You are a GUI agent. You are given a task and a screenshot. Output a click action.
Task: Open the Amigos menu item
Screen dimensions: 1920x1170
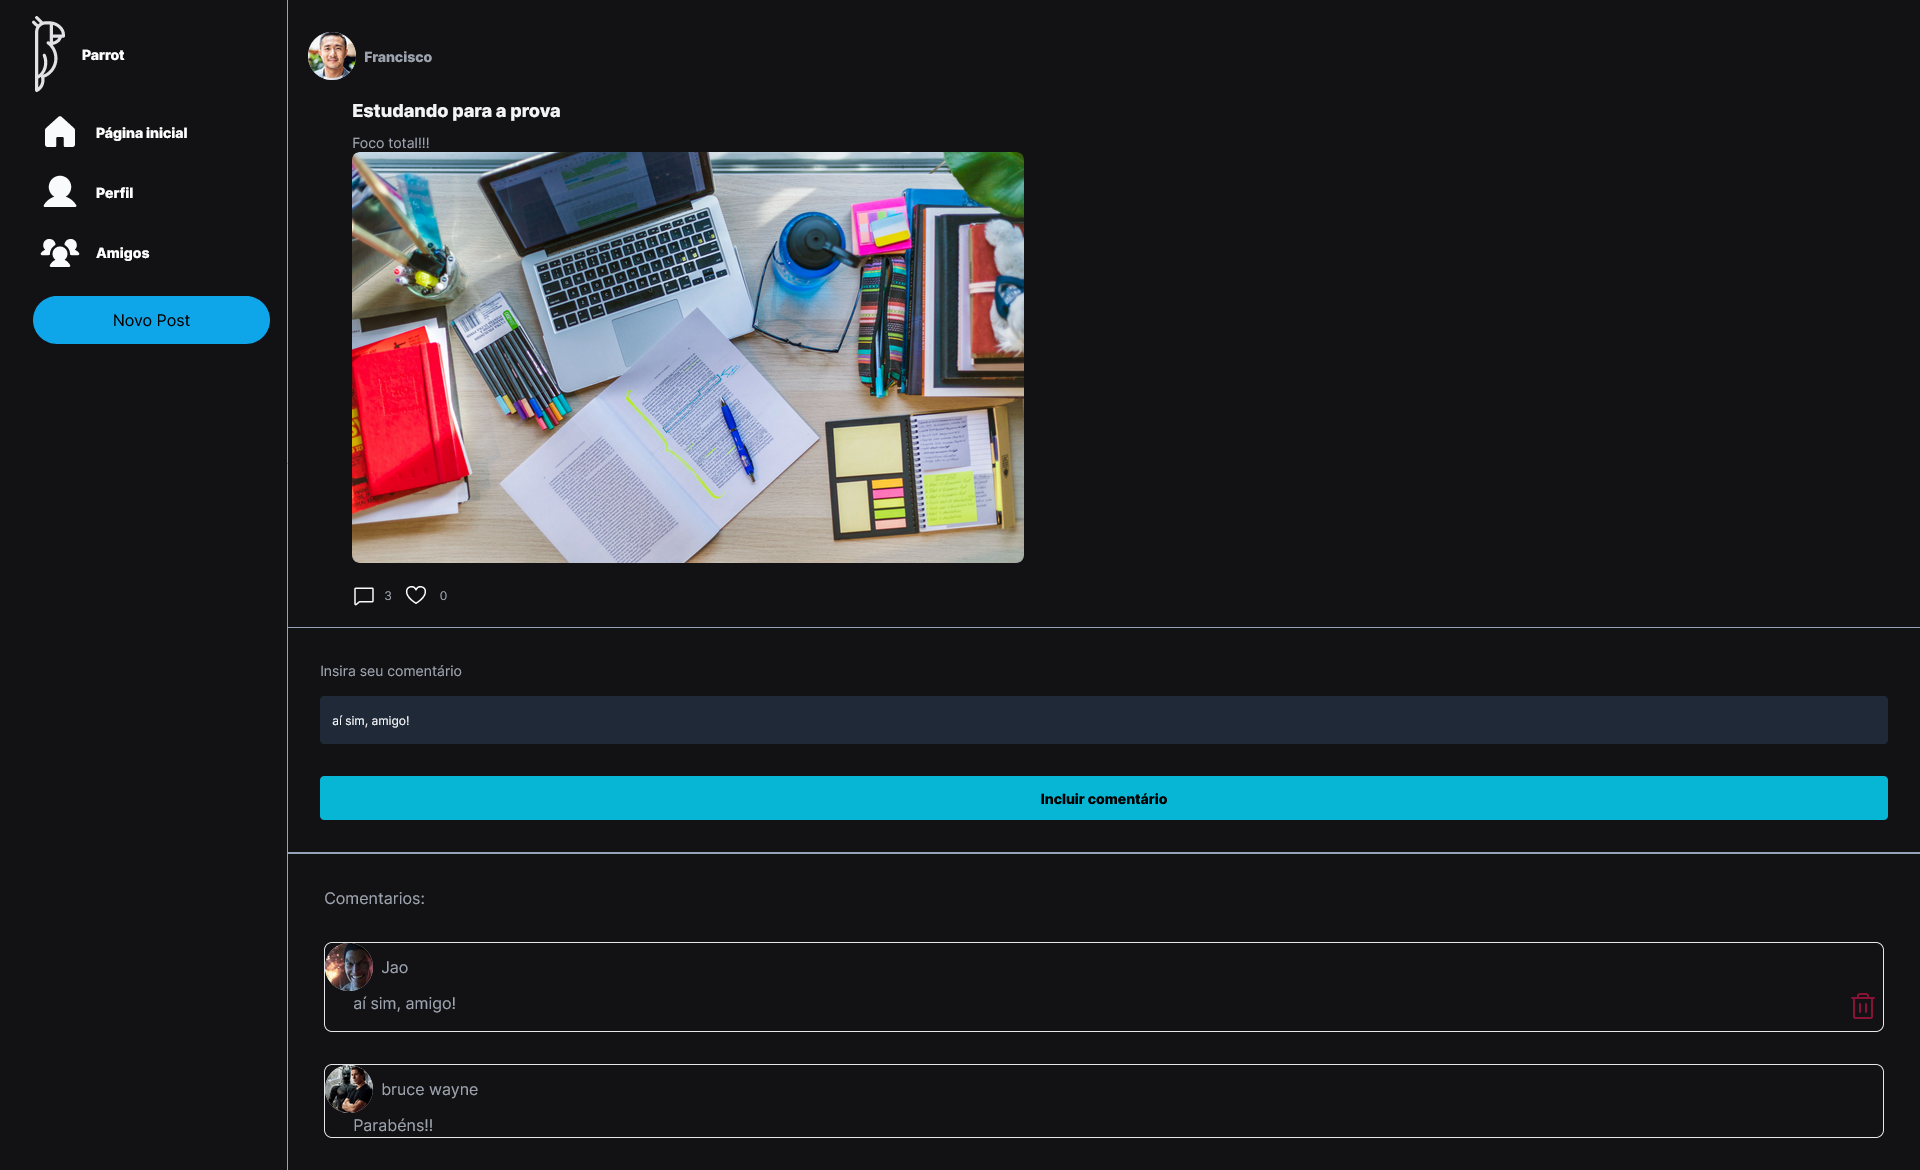pos(122,253)
